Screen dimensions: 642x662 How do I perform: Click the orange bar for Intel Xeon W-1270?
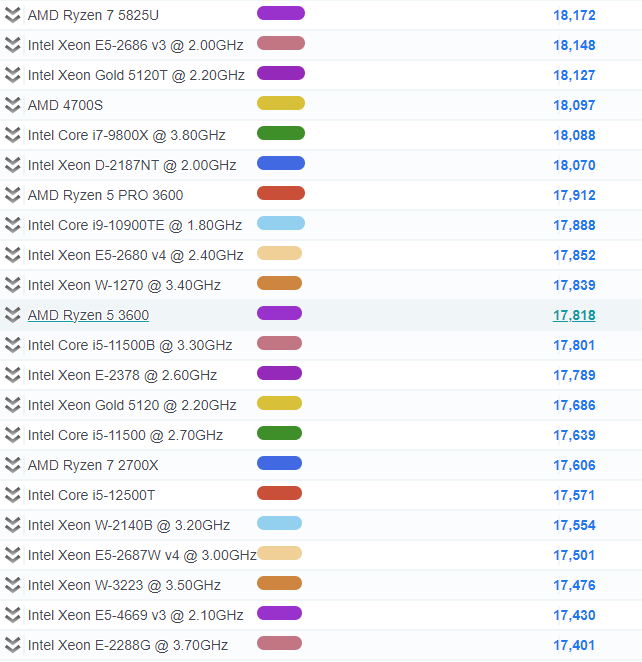[279, 283]
